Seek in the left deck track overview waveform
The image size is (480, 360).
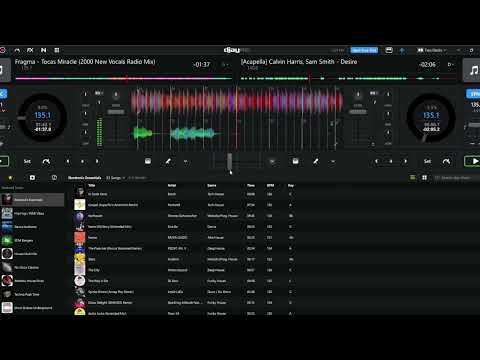(x=124, y=79)
